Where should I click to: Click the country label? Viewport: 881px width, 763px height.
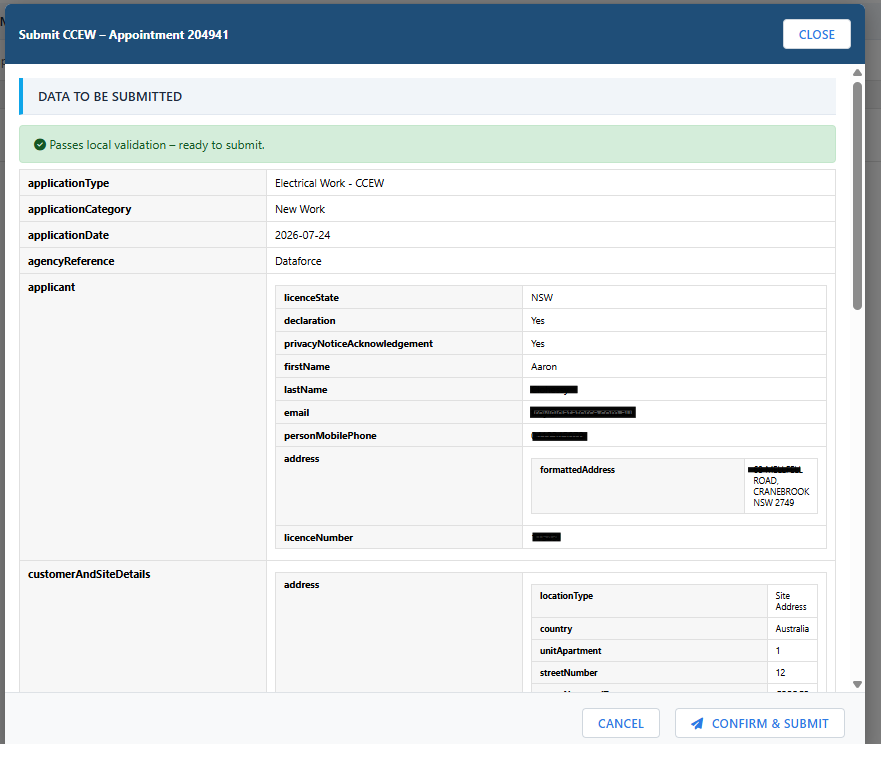click(556, 629)
